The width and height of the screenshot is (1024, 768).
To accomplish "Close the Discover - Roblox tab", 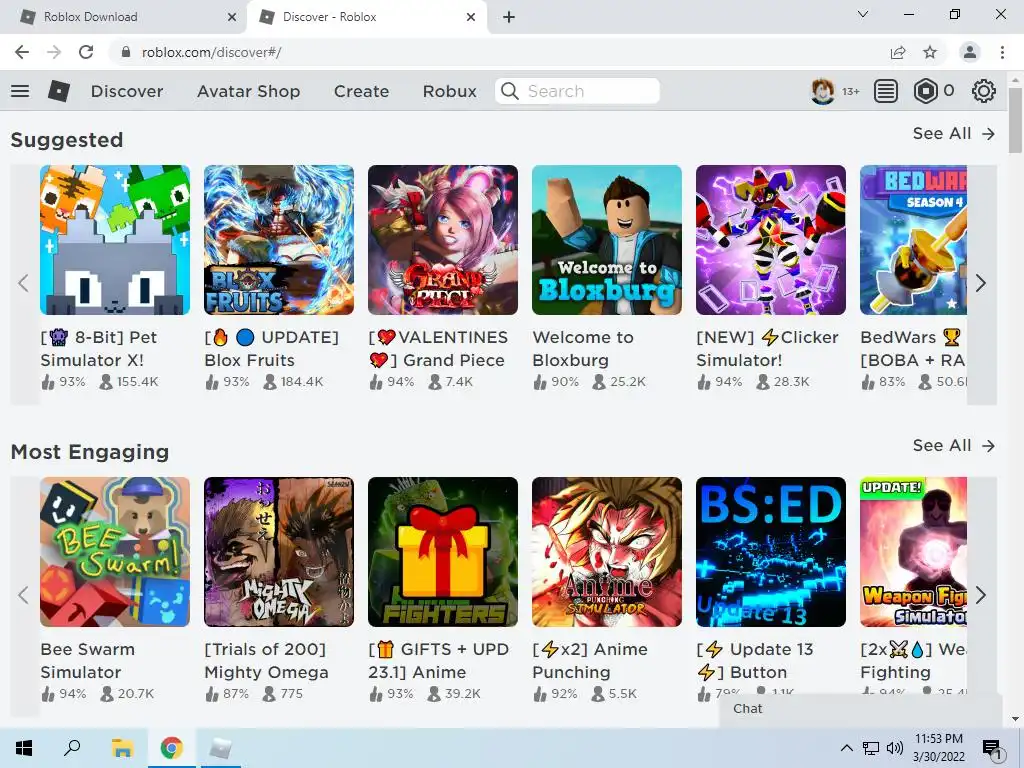I will [471, 17].
